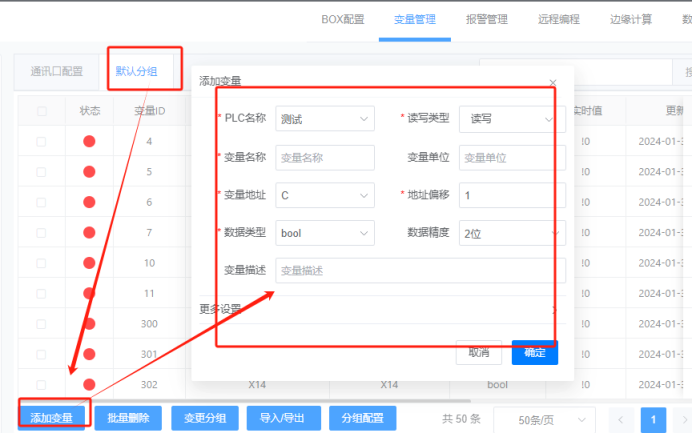Check the row with 变量ID 302
The width and height of the screenshot is (693, 434).
click(41, 385)
